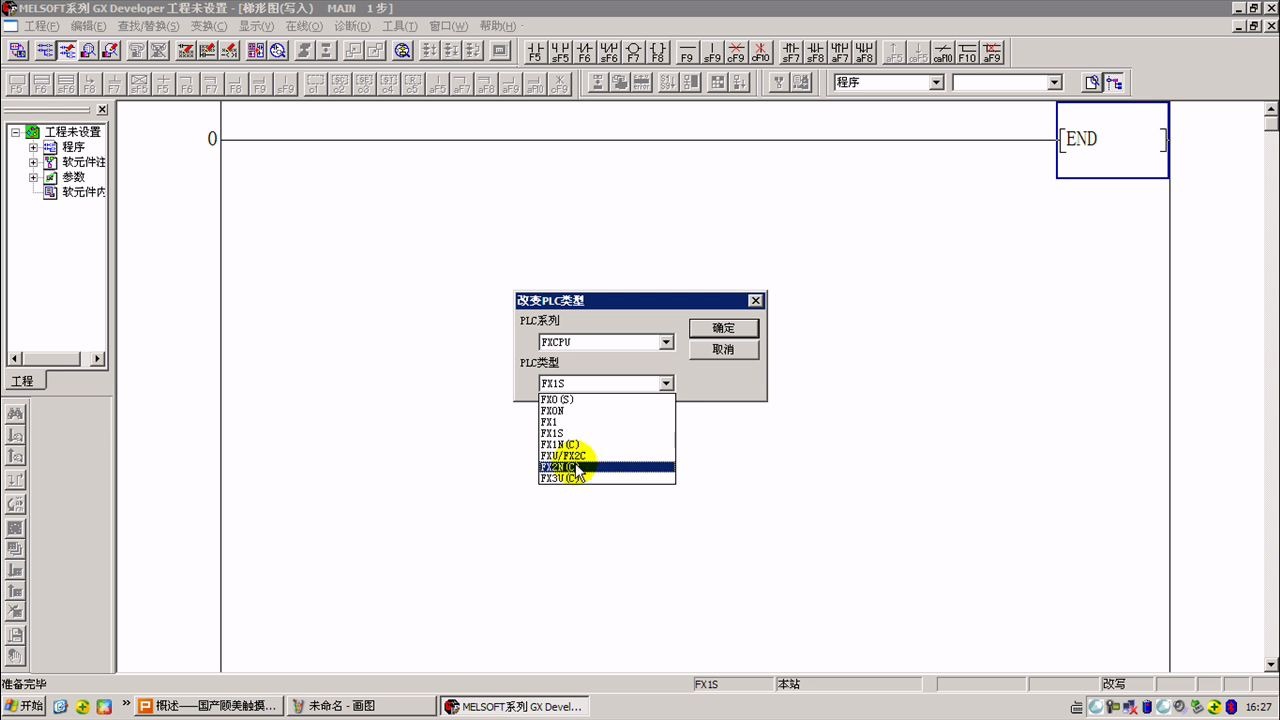The width and height of the screenshot is (1280, 720).
Task: Click the aF9 delete line icon
Action: tap(992, 51)
